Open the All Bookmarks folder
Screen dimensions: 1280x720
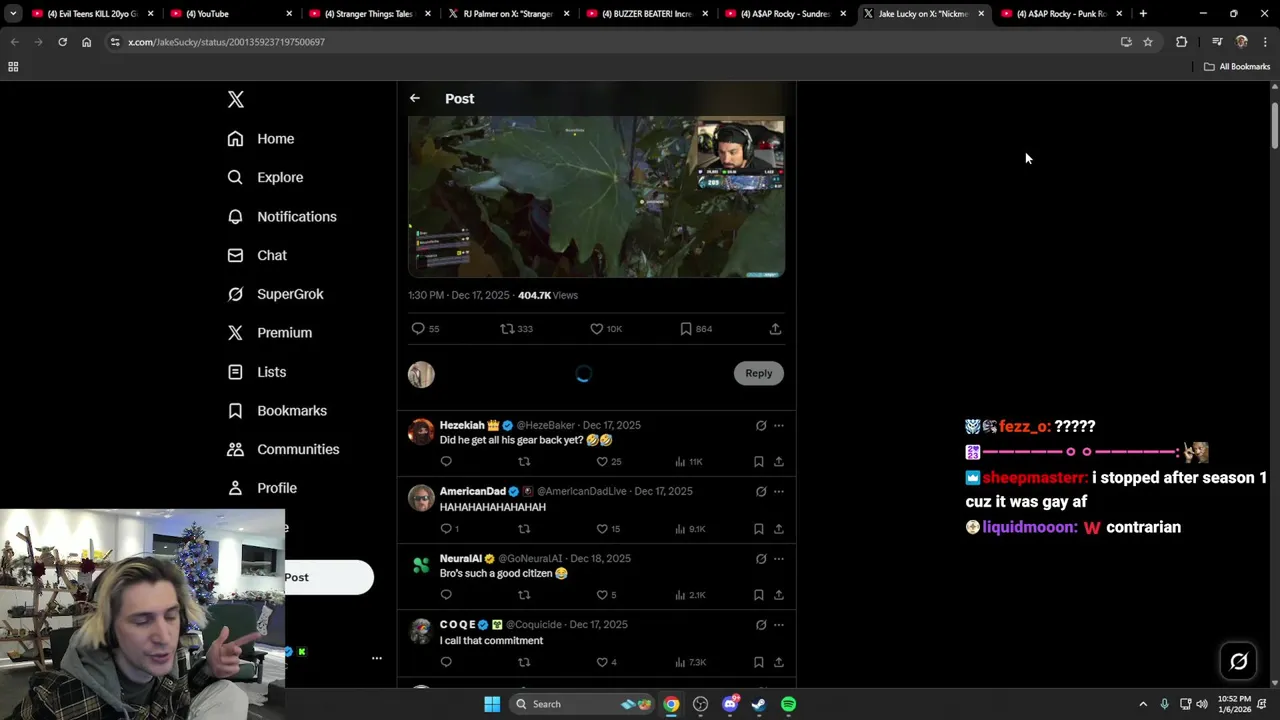coord(1237,67)
